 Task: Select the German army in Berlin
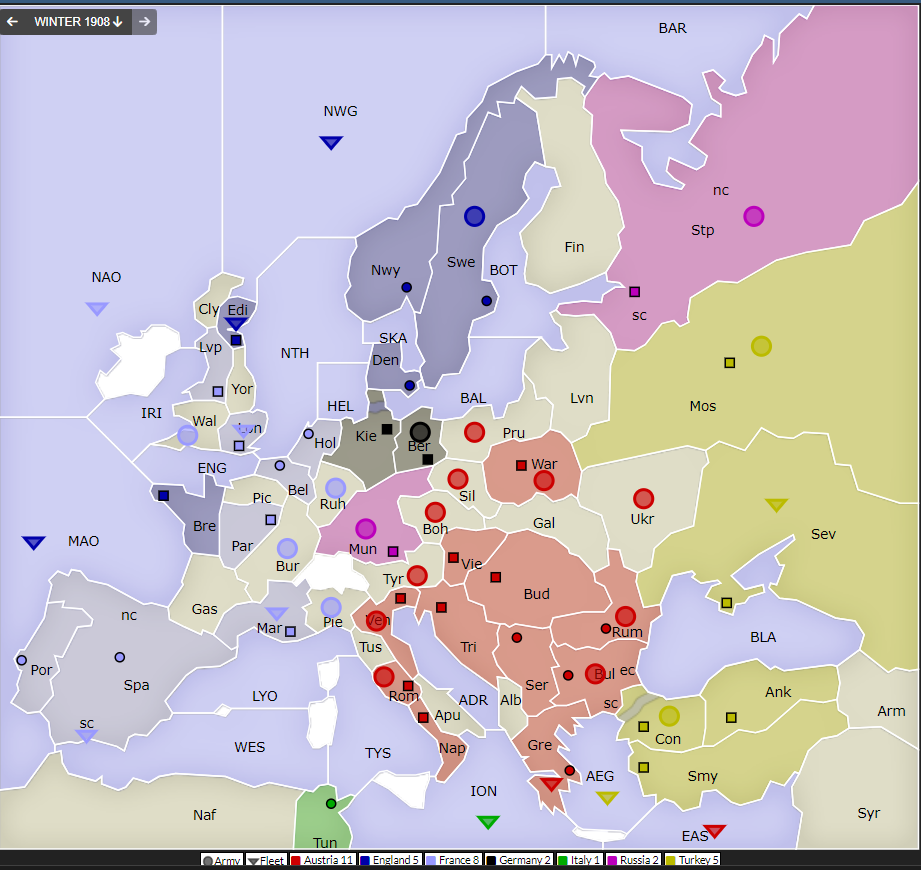[420, 432]
